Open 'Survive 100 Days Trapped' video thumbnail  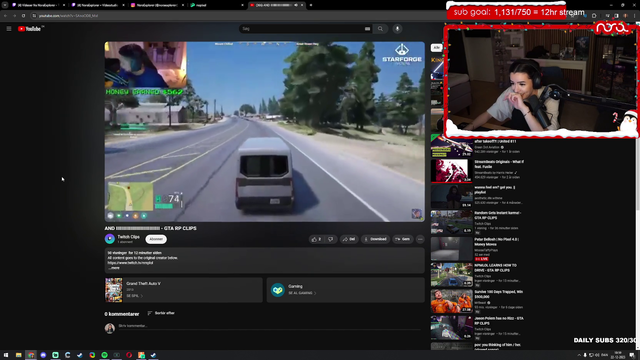[x=451, y=301]
